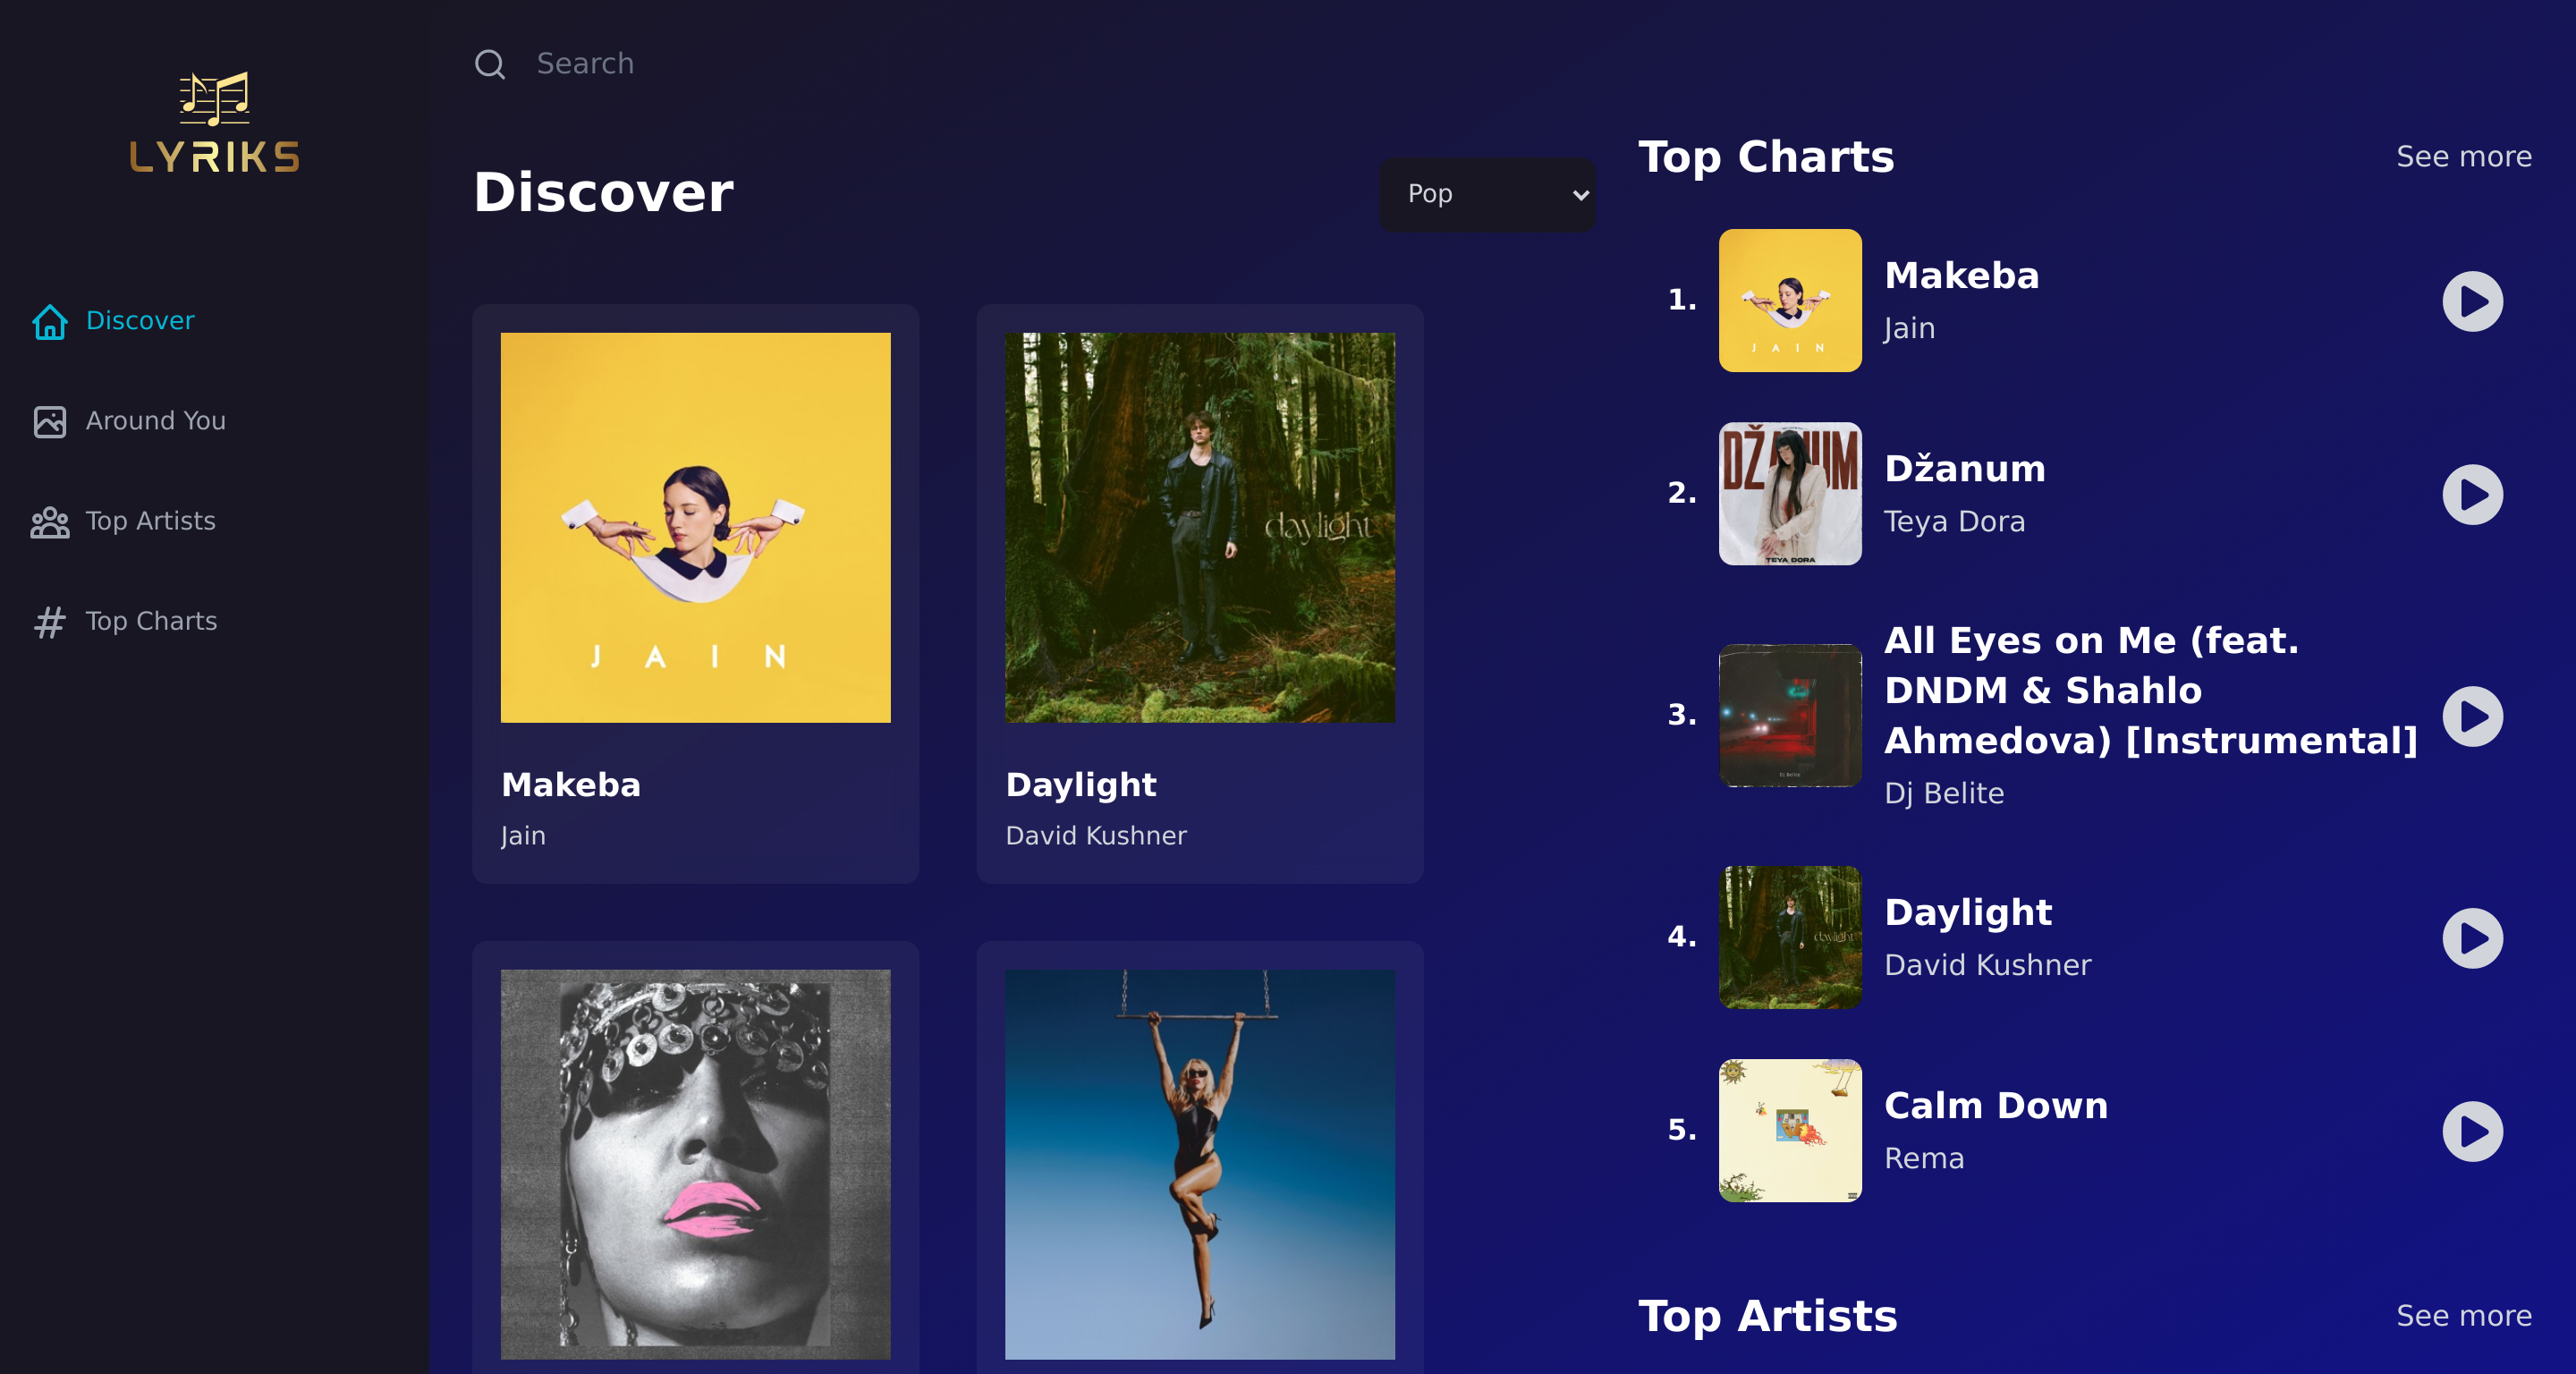Click the Top Charts hash icon

[x=49, y=622]
